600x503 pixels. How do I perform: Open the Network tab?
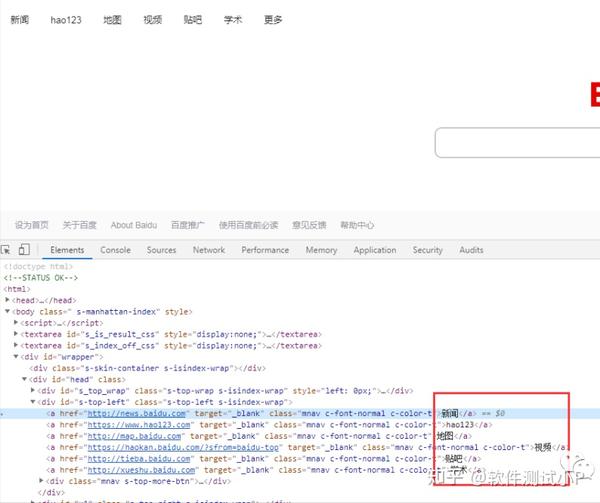209,250
